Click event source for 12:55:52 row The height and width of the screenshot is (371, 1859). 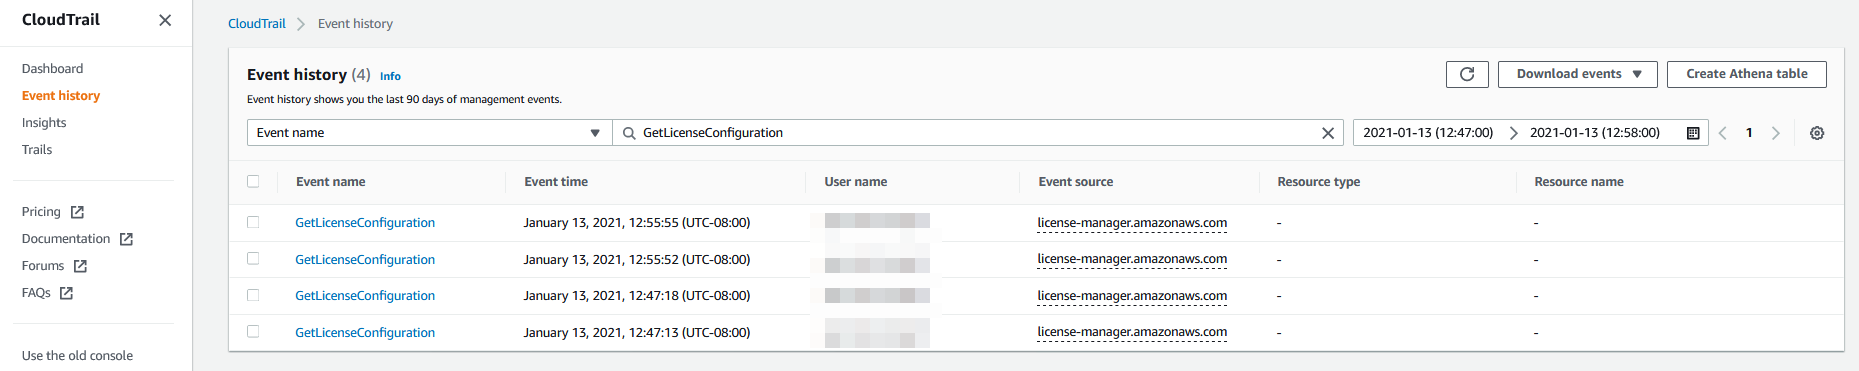pyautogui.click(x=1132, y=259)
